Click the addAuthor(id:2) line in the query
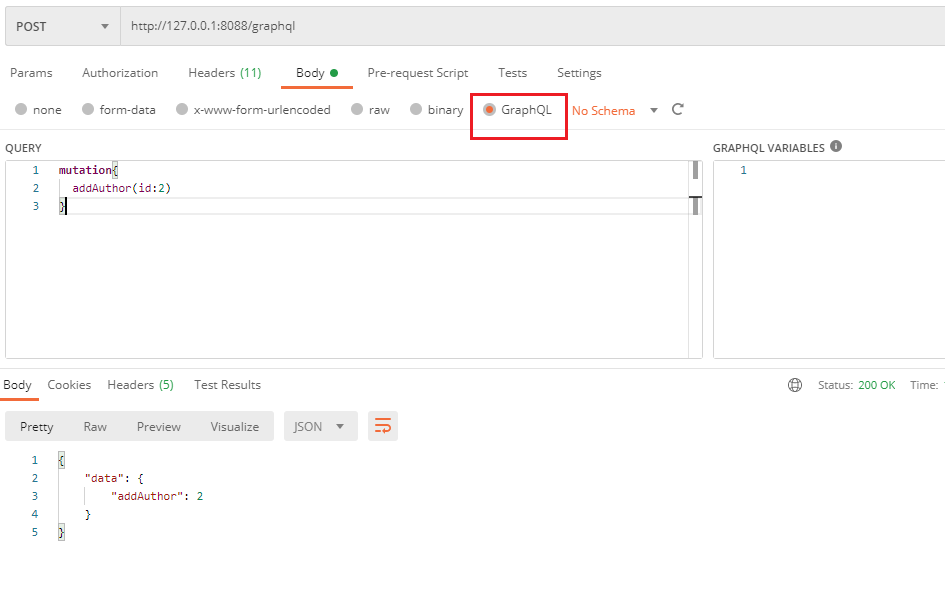945x608 pixels. pyautogui.click(x=122, y=188)
